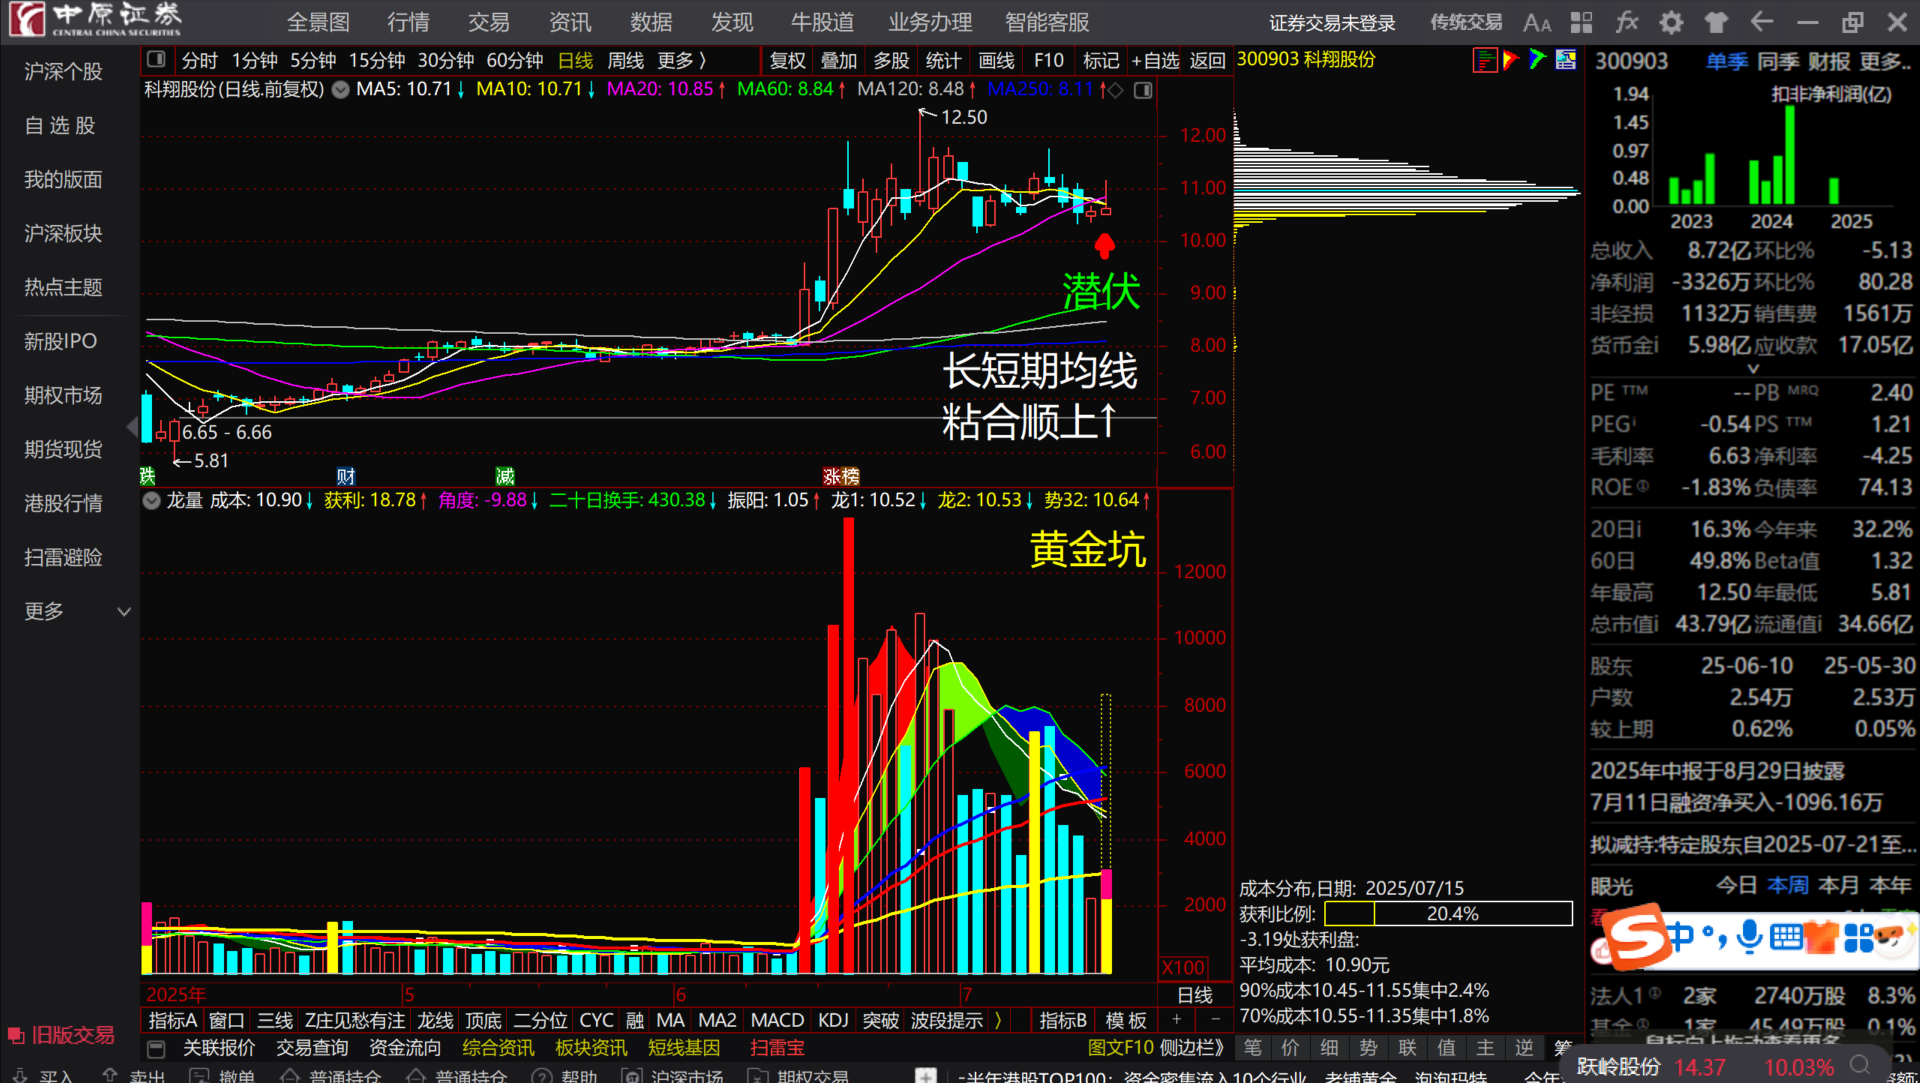The height and width of the screenshot is (1083, 1920).
Task: Expand financial data down chevron below 货币金
Action: point(1752,369)
